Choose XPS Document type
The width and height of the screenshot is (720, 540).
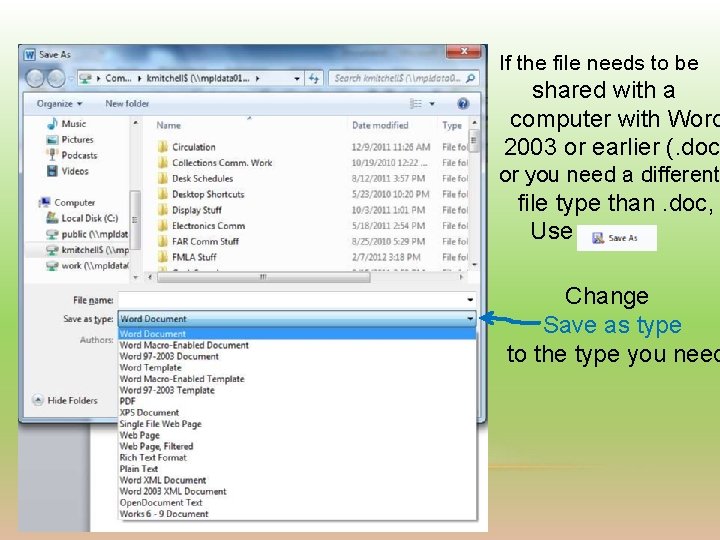click(x=297, y=413)
